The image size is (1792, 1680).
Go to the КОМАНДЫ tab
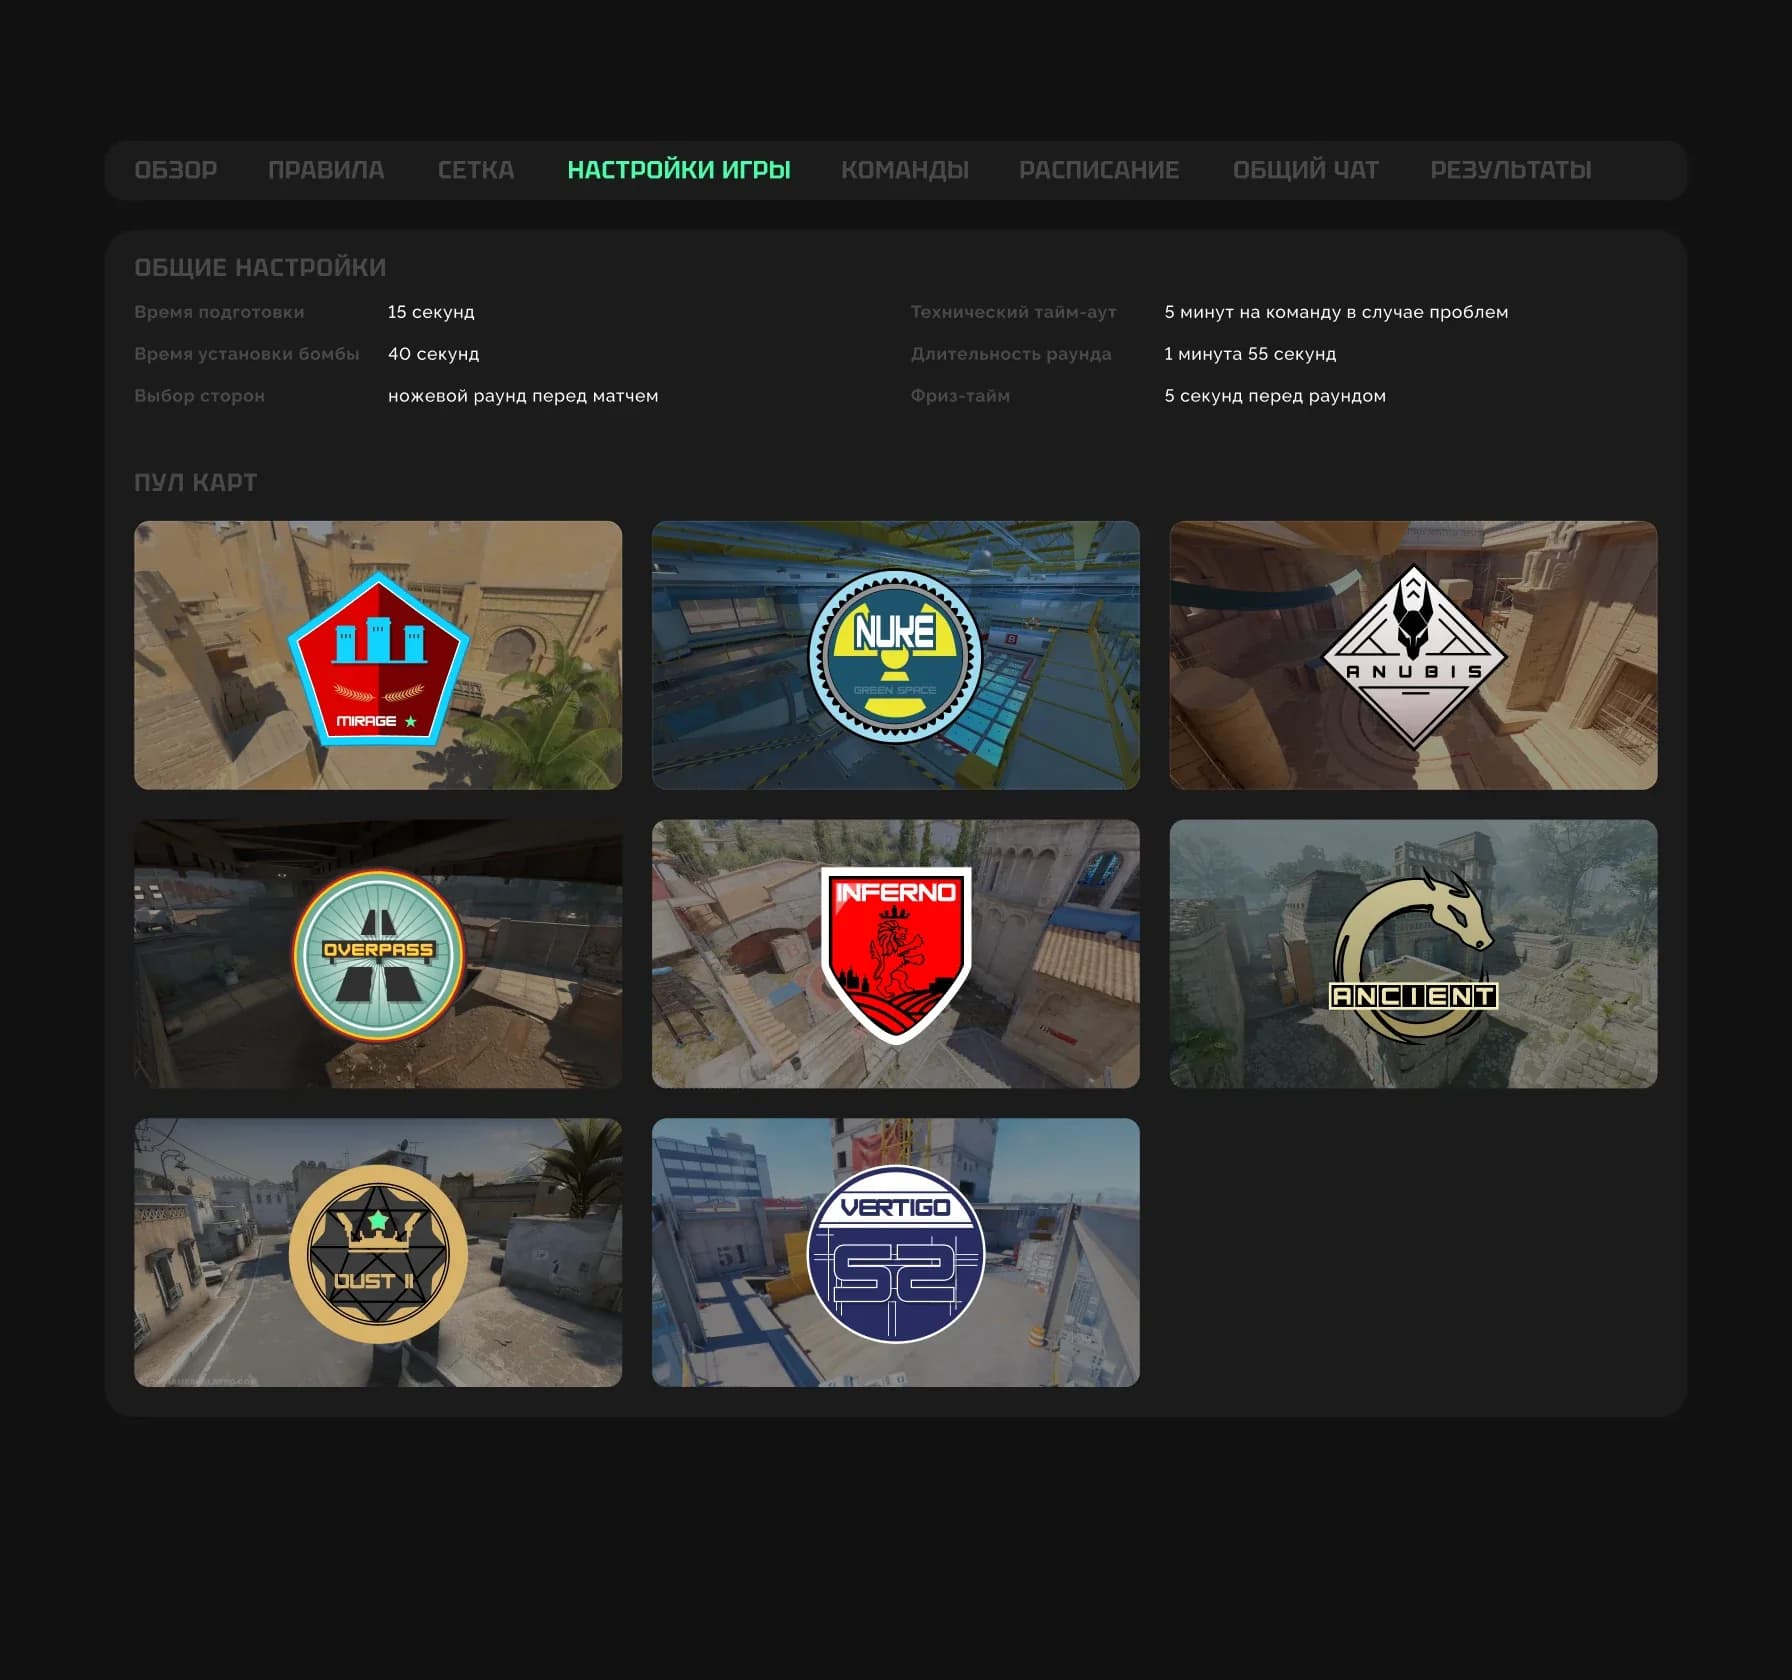905,170
